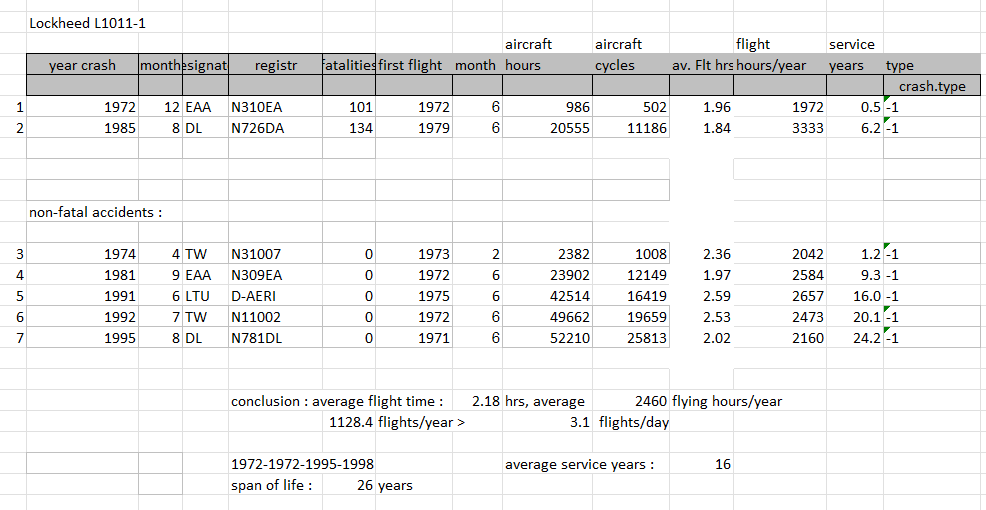
Task: Click aircraft hours value 52210
Action: point(547,338)
